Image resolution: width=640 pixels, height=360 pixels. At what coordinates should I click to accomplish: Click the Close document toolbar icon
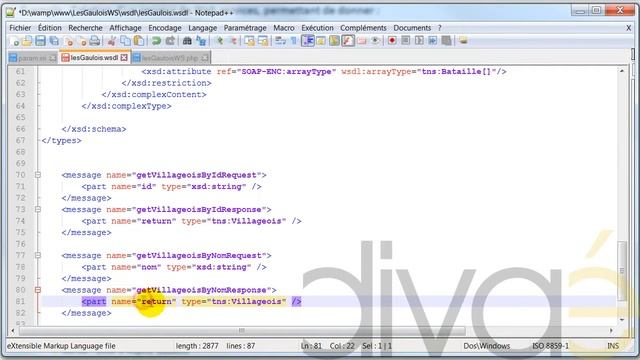(x=69, y=40)
